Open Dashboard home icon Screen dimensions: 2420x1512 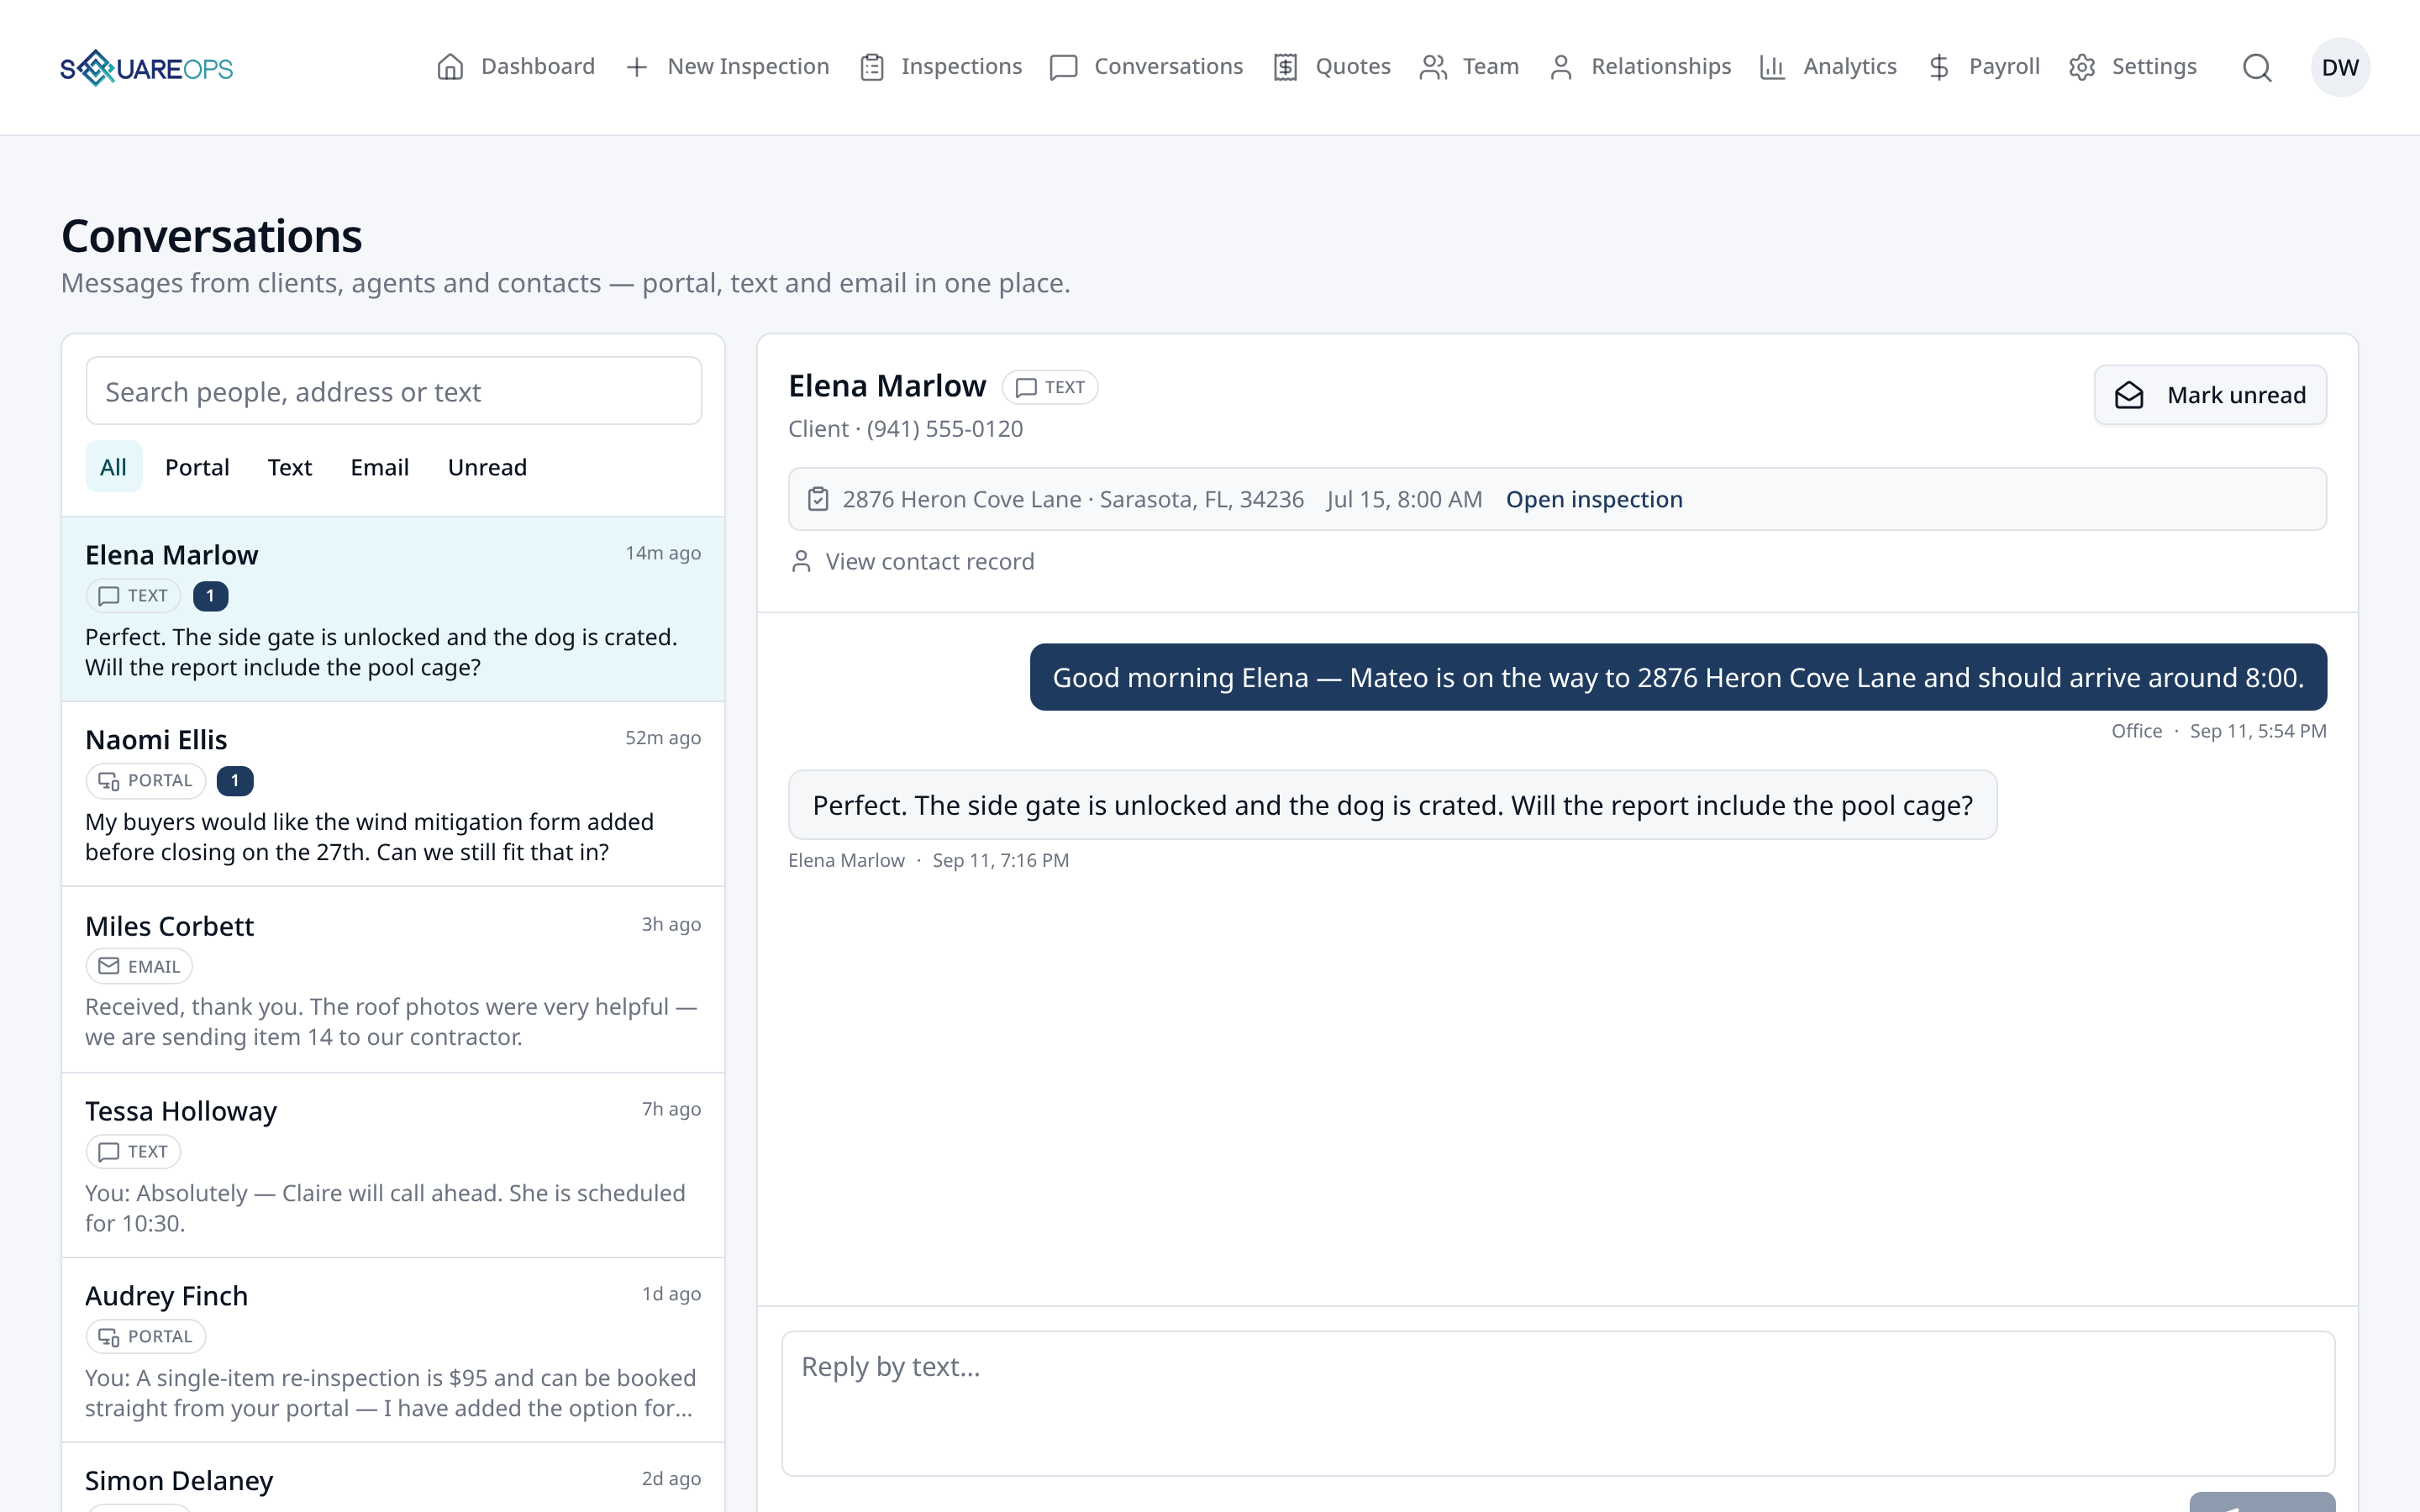(x=450, y=67)
